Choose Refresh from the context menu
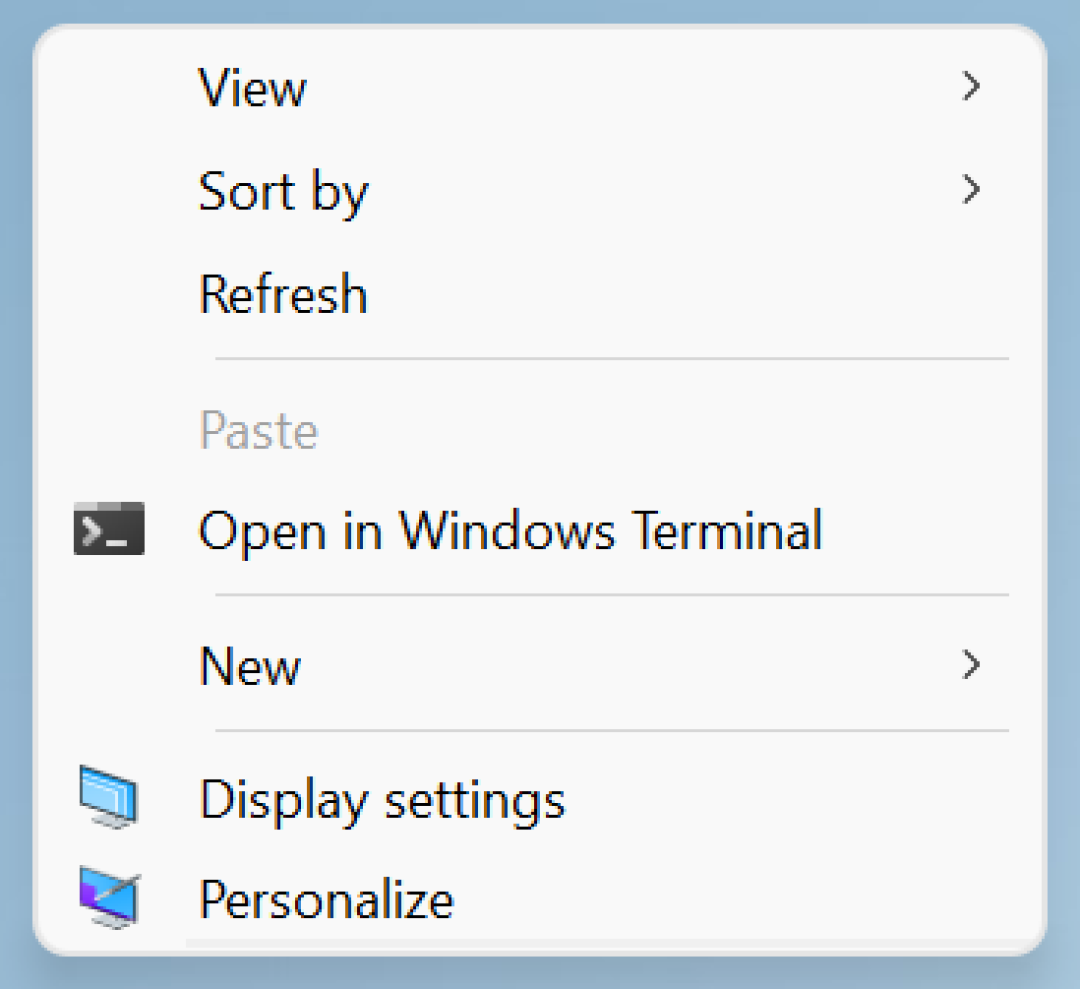Viewport: 1080px width, 989px height. pos(540,294)
